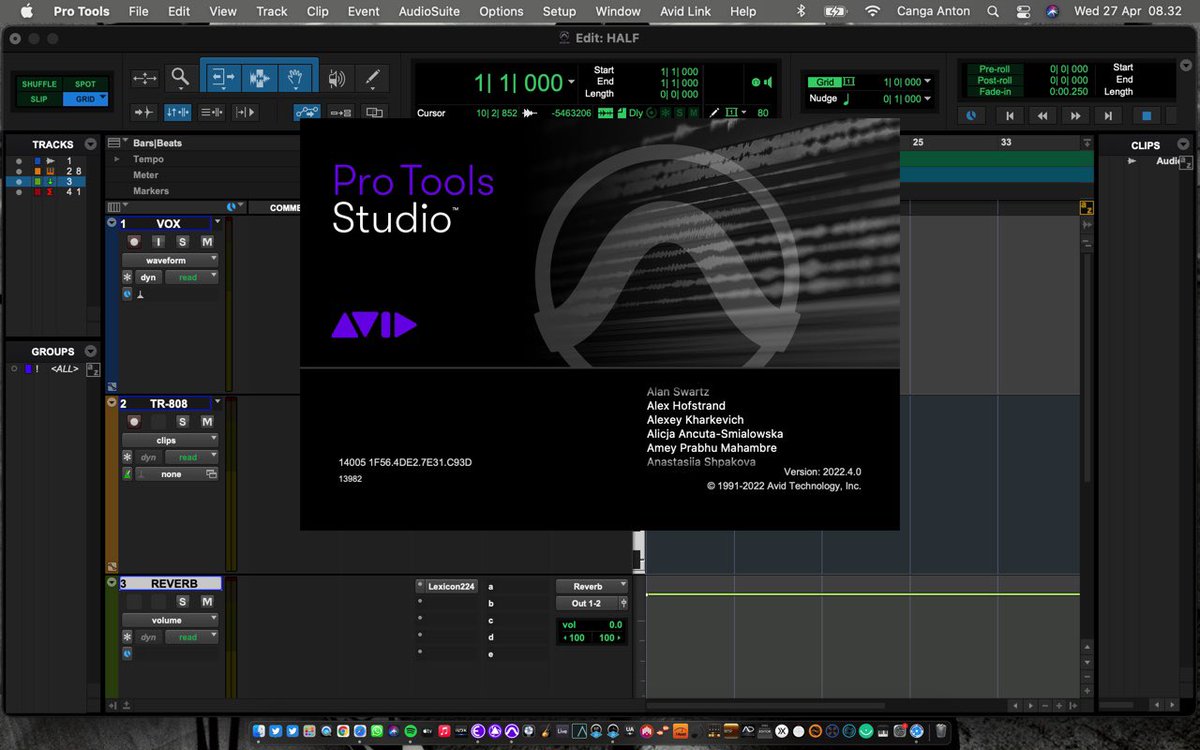1200x750 pixels.
Task: Toggle Pre-roll button
Action: click(x=994, y=69)
